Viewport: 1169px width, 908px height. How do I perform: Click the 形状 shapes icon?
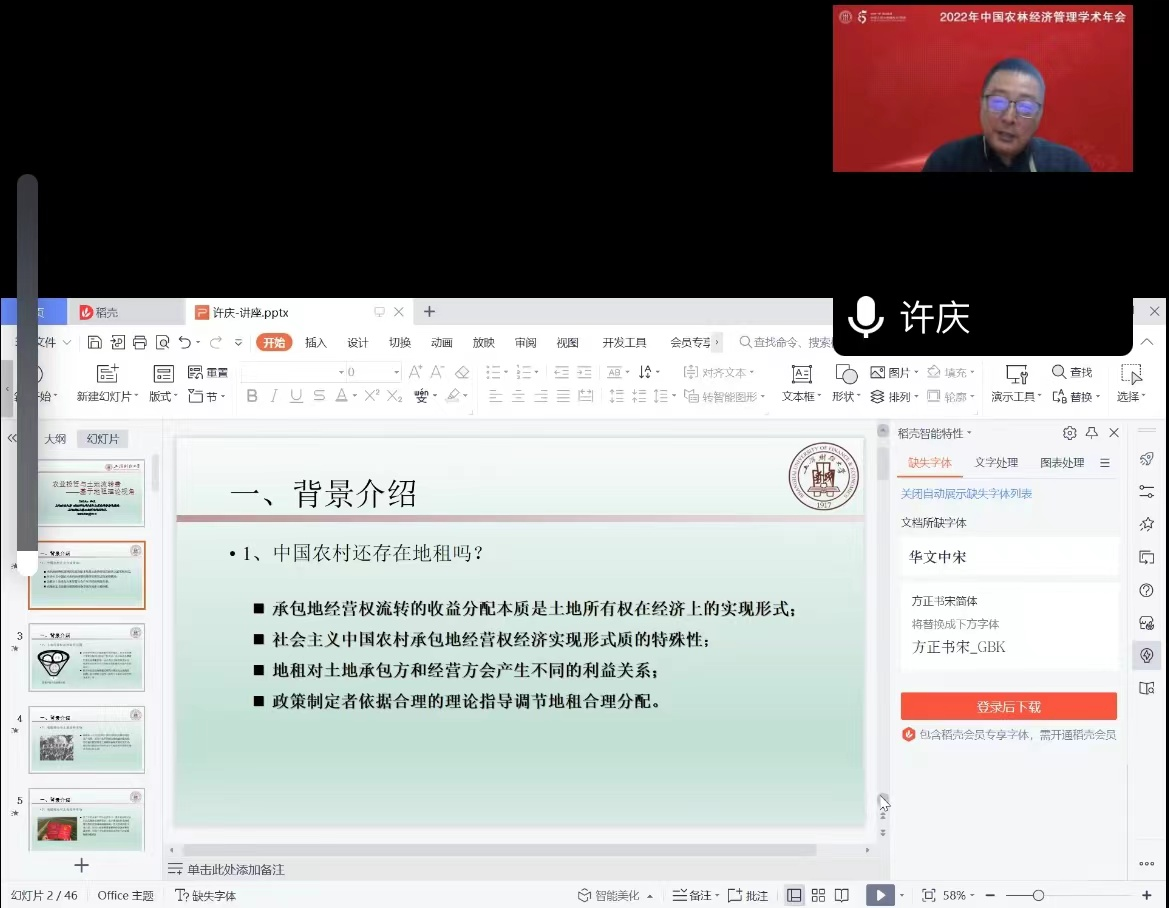(x=846, y=374)
